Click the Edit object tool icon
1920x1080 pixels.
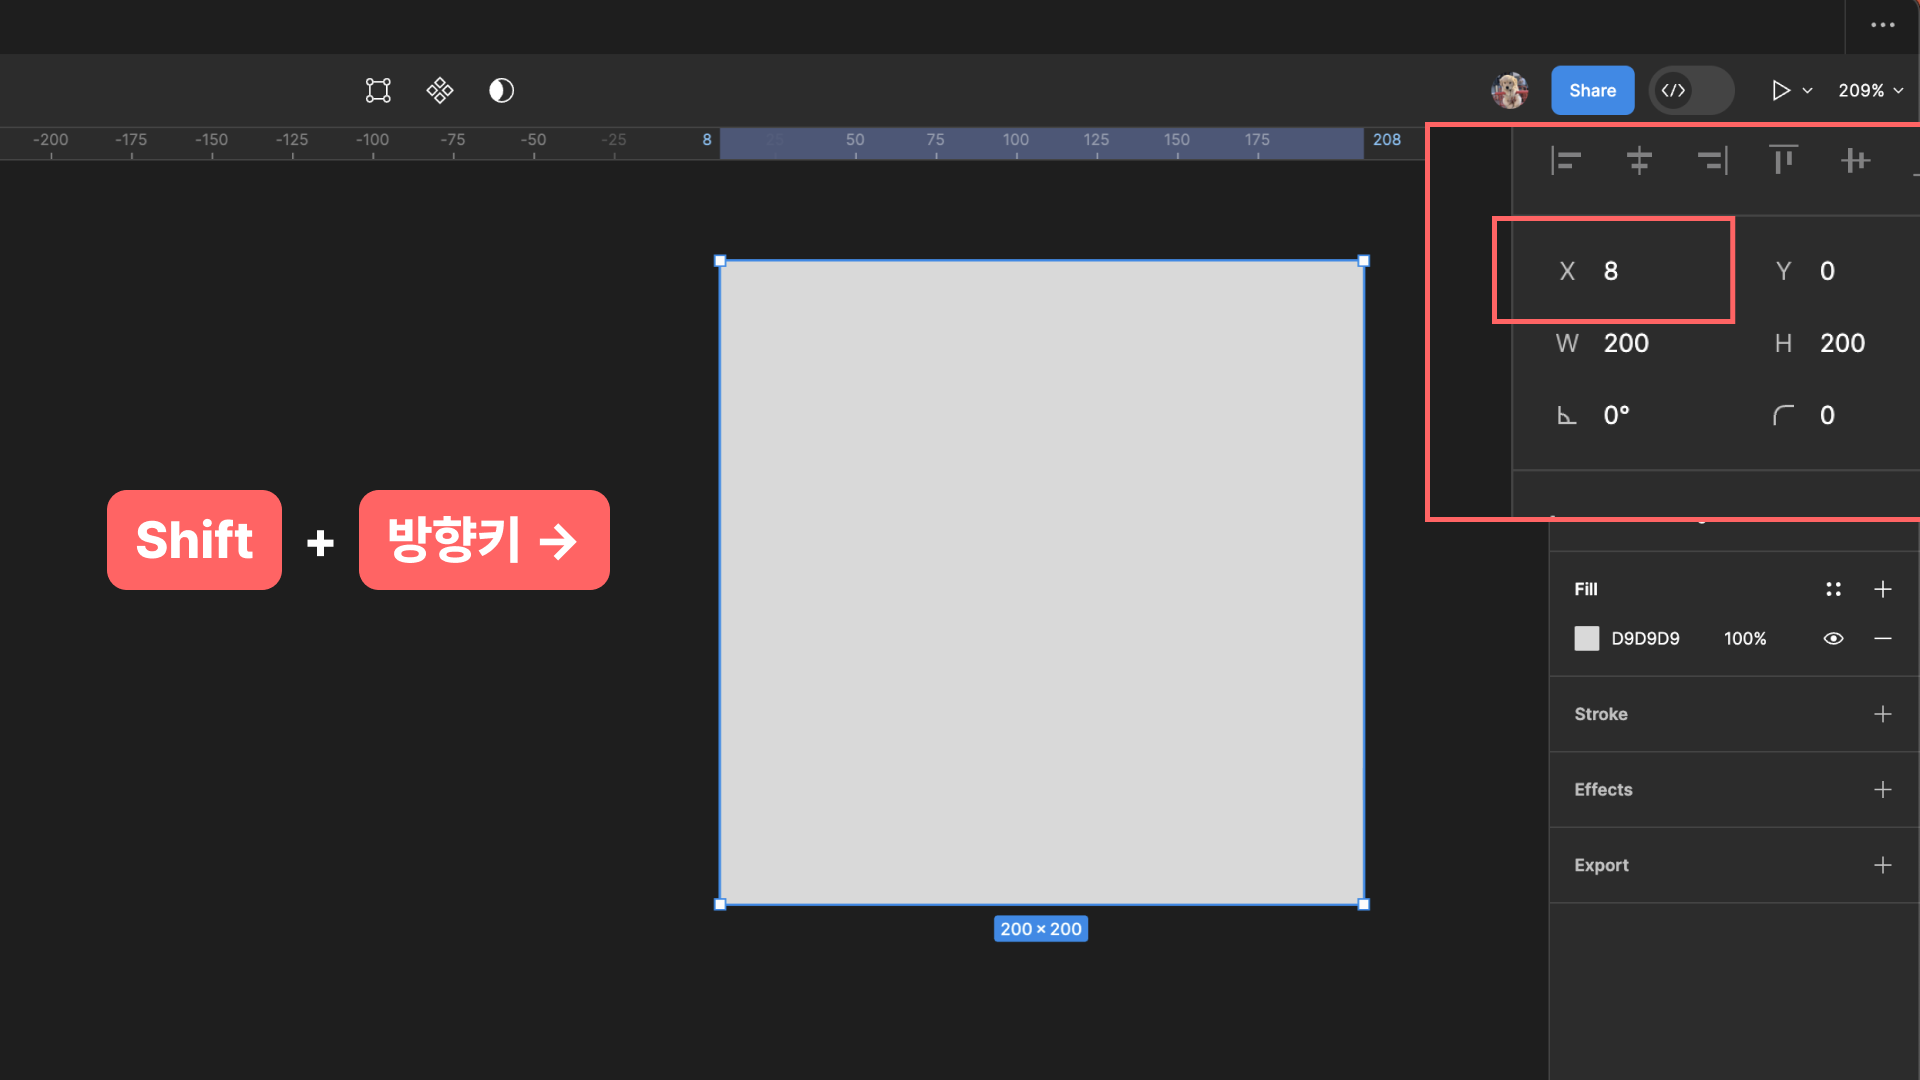(378, 90)
